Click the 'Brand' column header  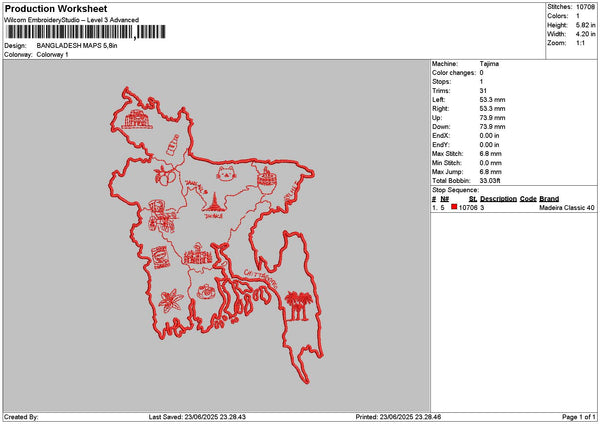click(549, 199)
